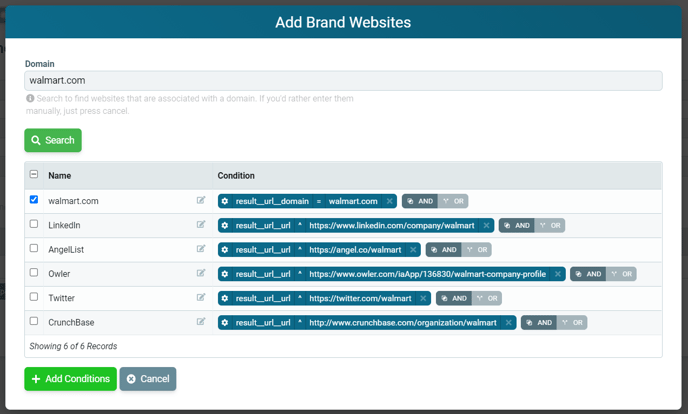Edit the LinkedIn URL condition value

(392, 225)
